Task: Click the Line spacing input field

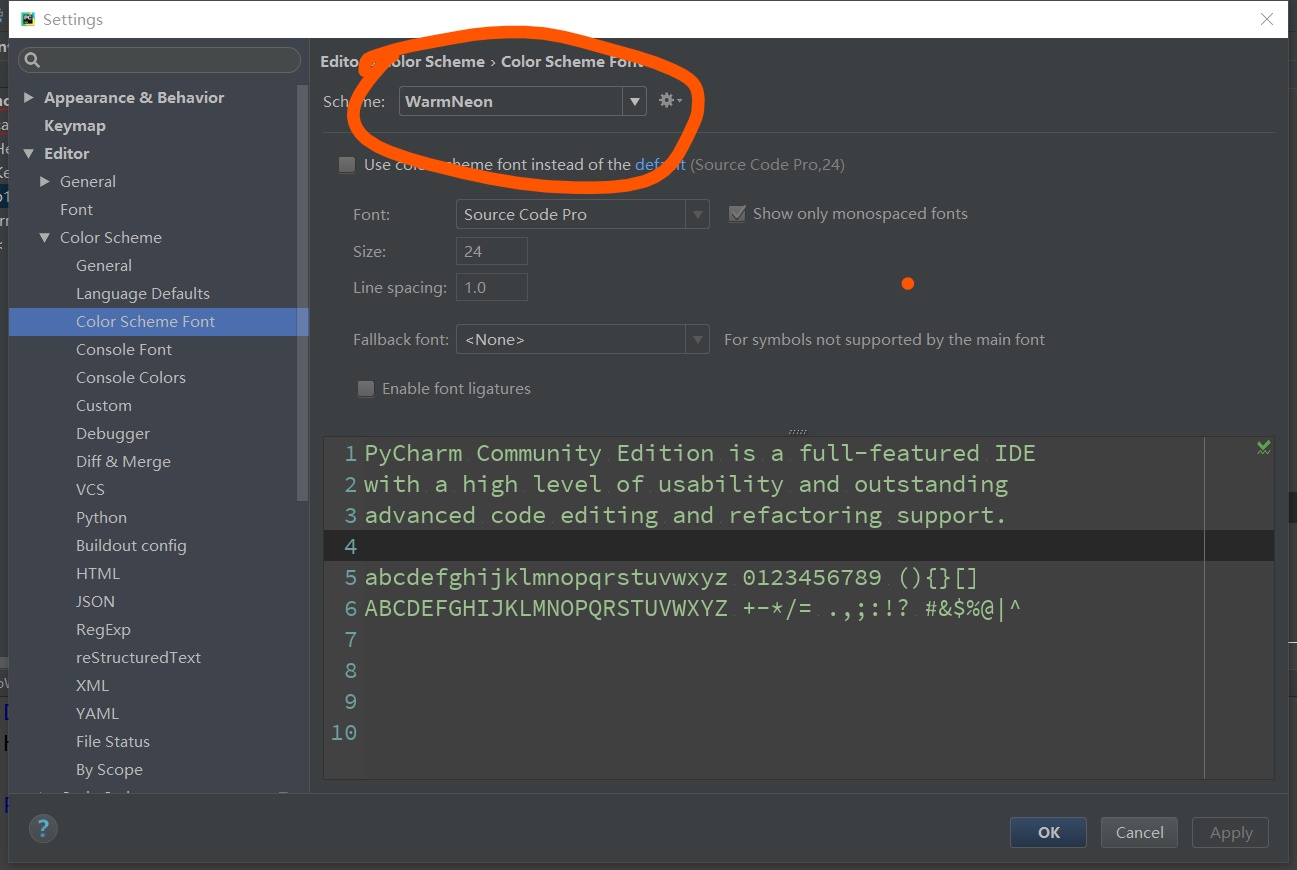Action: (491, 287)
